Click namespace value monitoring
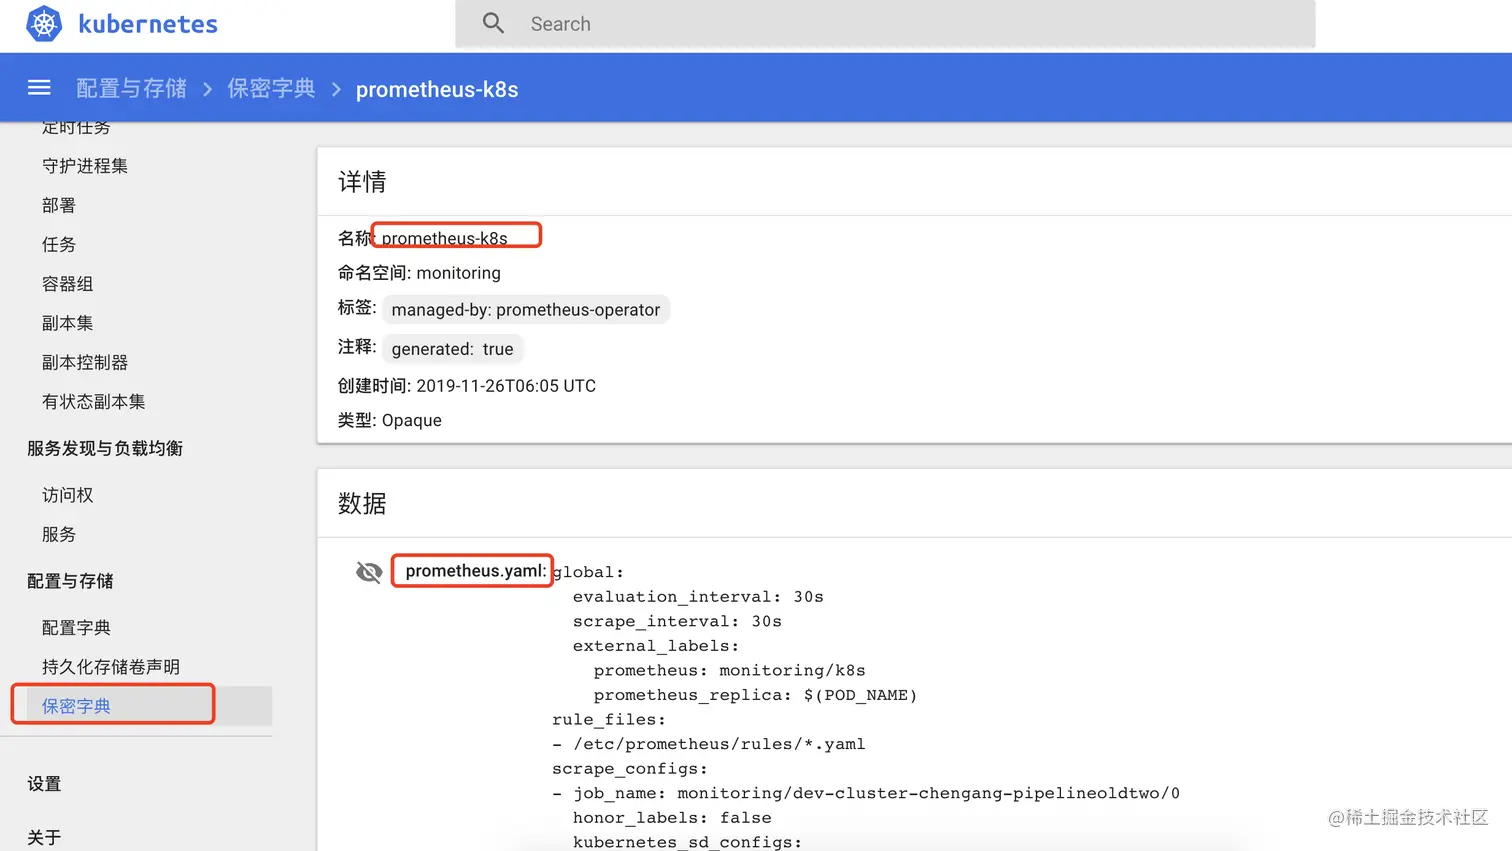The image size is (1512, 851). tap(459, 273)
